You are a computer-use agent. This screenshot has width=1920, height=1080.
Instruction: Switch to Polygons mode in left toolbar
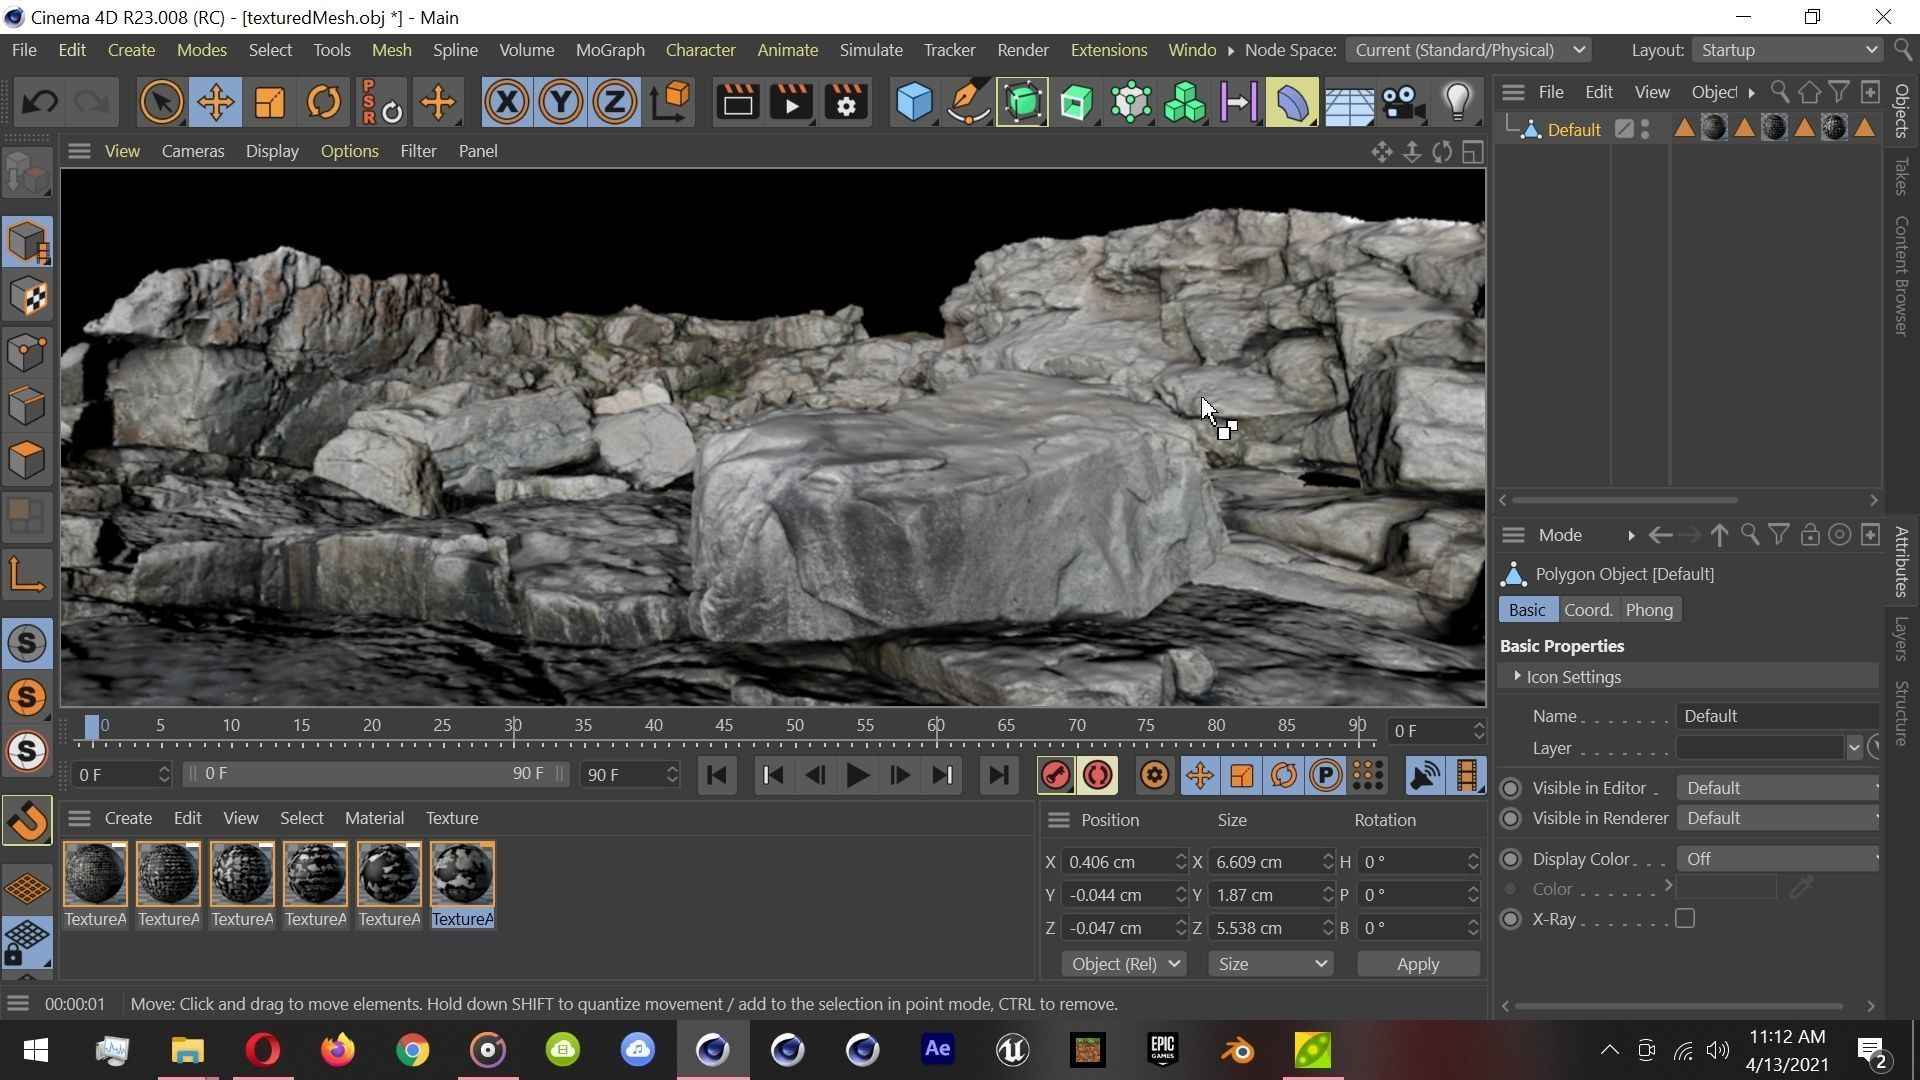tap(27, 459)
